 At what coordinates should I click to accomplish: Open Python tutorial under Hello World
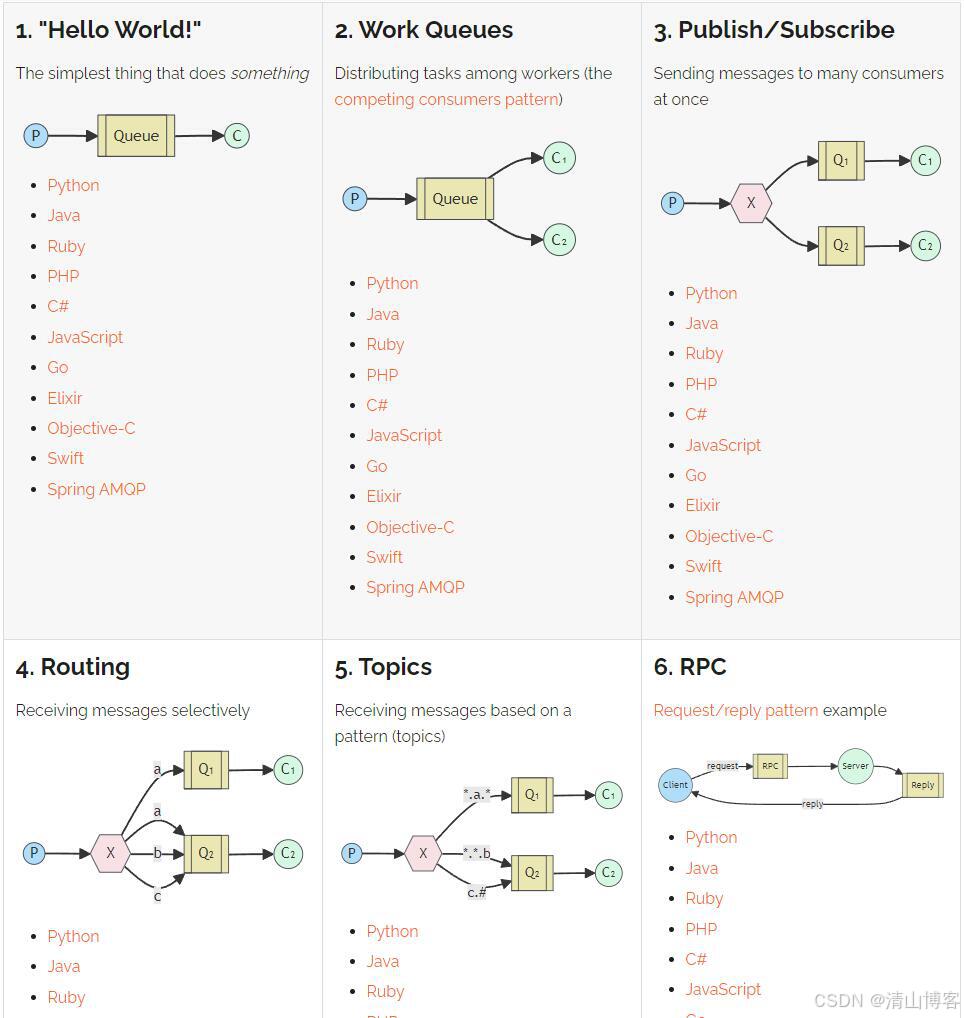(73, 185)
